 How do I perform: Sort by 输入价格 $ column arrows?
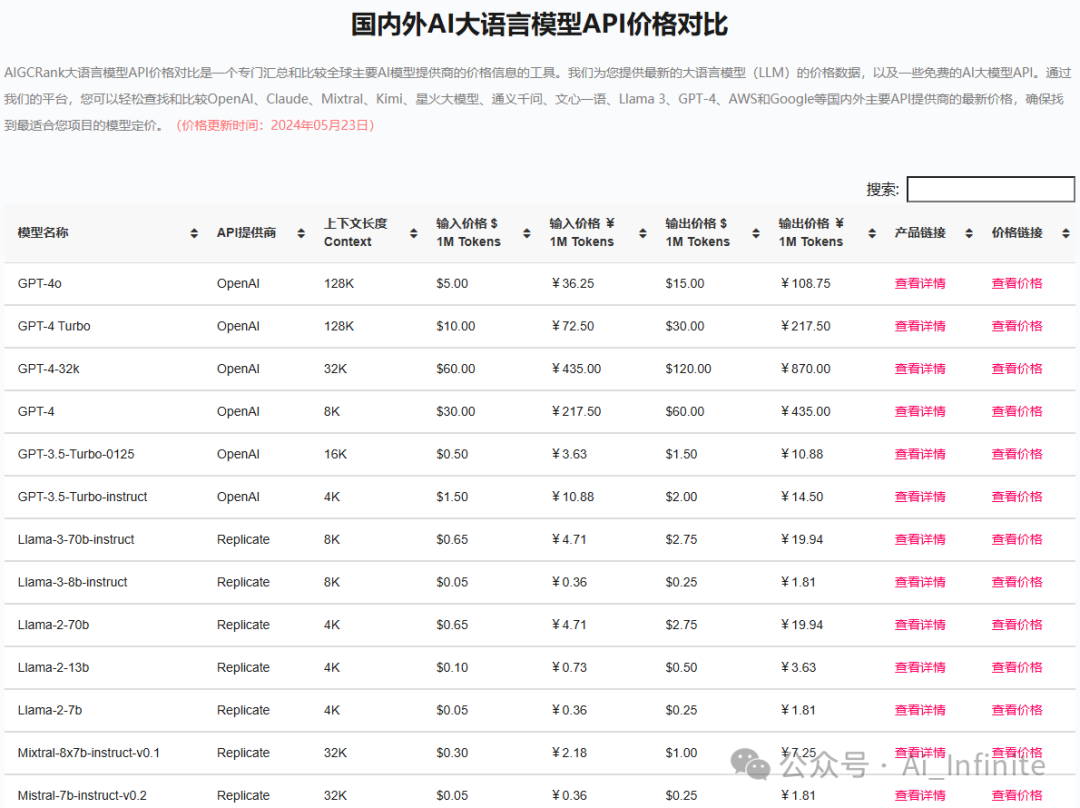click(x=527, y=234)
